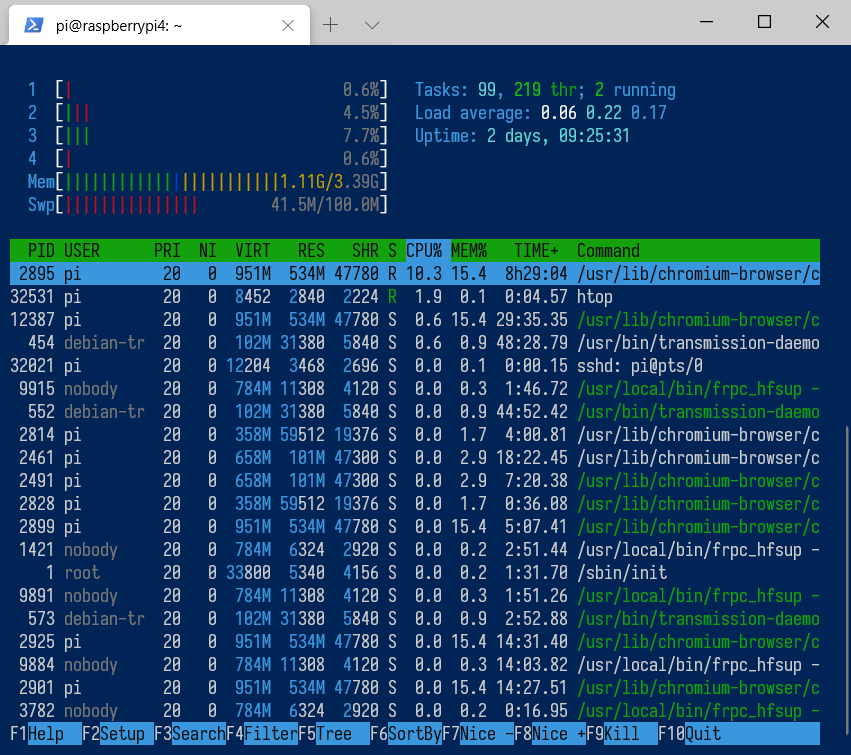Minimize the terminal window
This screenshot has width=851, height=755.
[x=706, y=22]
